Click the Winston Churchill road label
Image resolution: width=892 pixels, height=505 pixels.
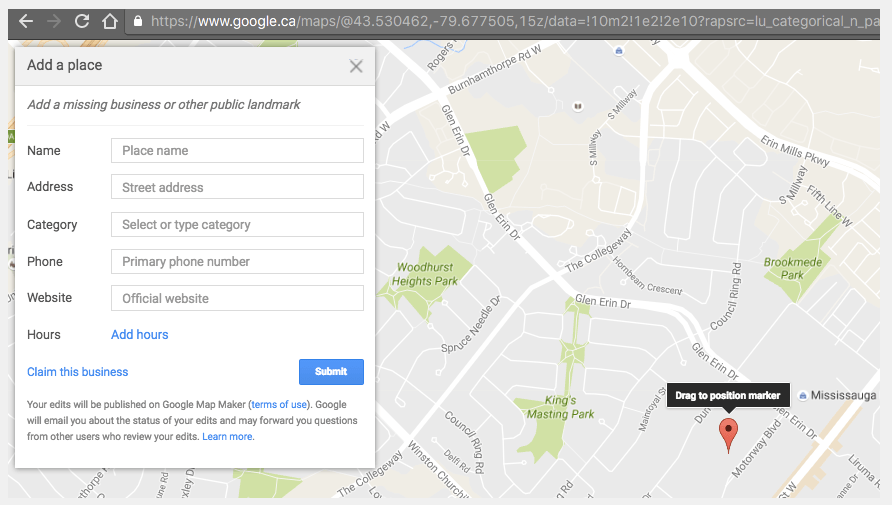(437, 469)
